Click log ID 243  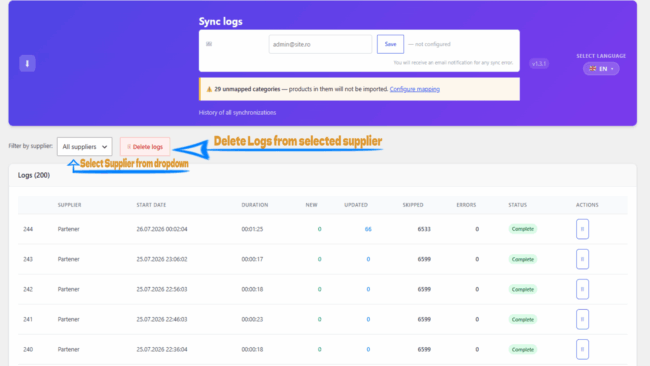(x=28, y=259)
